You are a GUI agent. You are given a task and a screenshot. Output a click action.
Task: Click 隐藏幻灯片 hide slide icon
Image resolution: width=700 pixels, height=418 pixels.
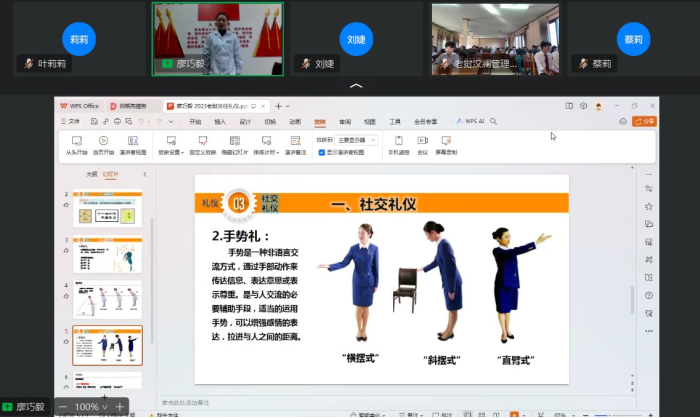coord(234,142)
